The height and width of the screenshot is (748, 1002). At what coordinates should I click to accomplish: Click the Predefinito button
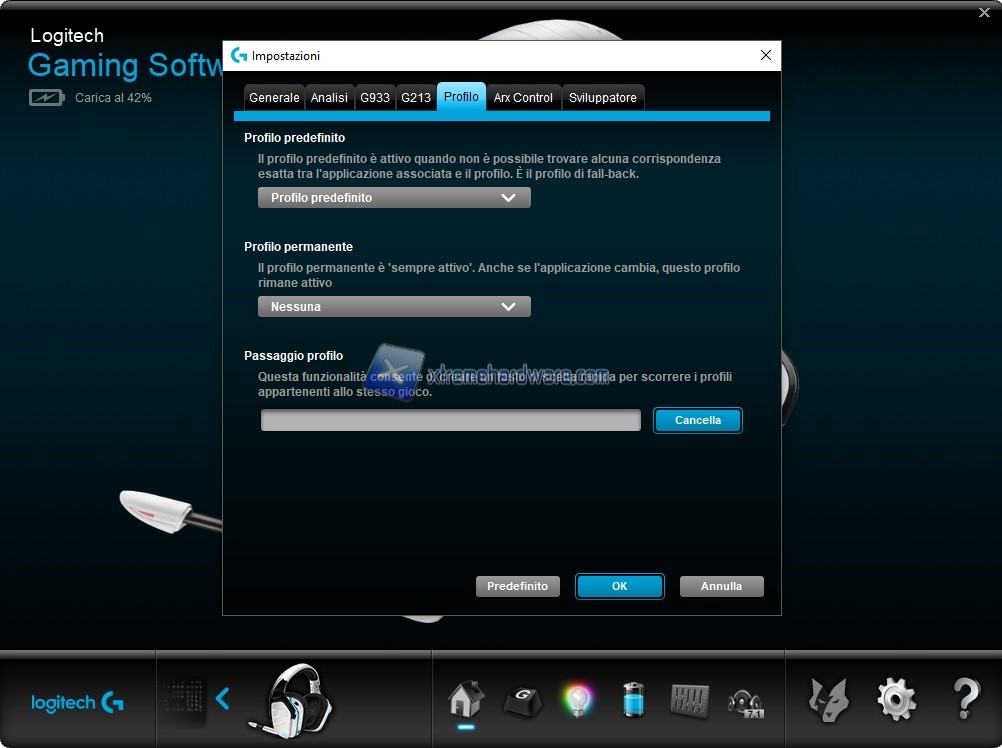coord(517,586)
